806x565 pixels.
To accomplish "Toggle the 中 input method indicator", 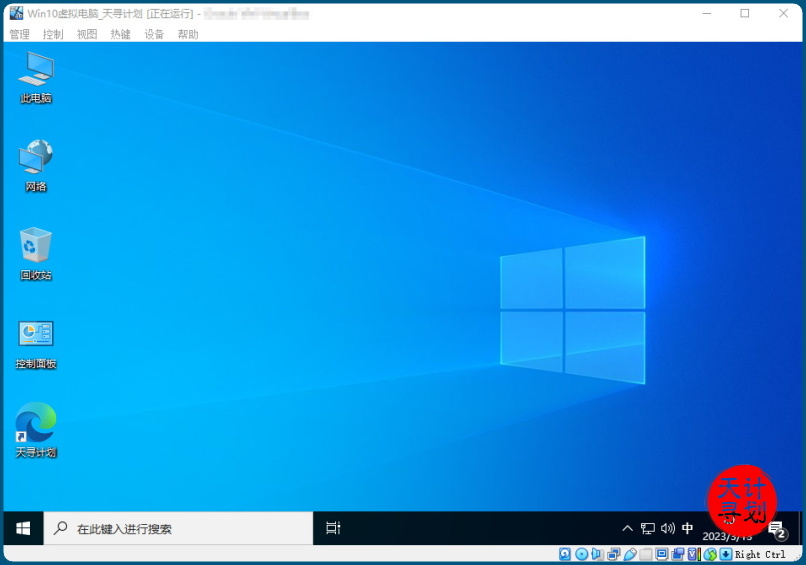I will [687, 528].
